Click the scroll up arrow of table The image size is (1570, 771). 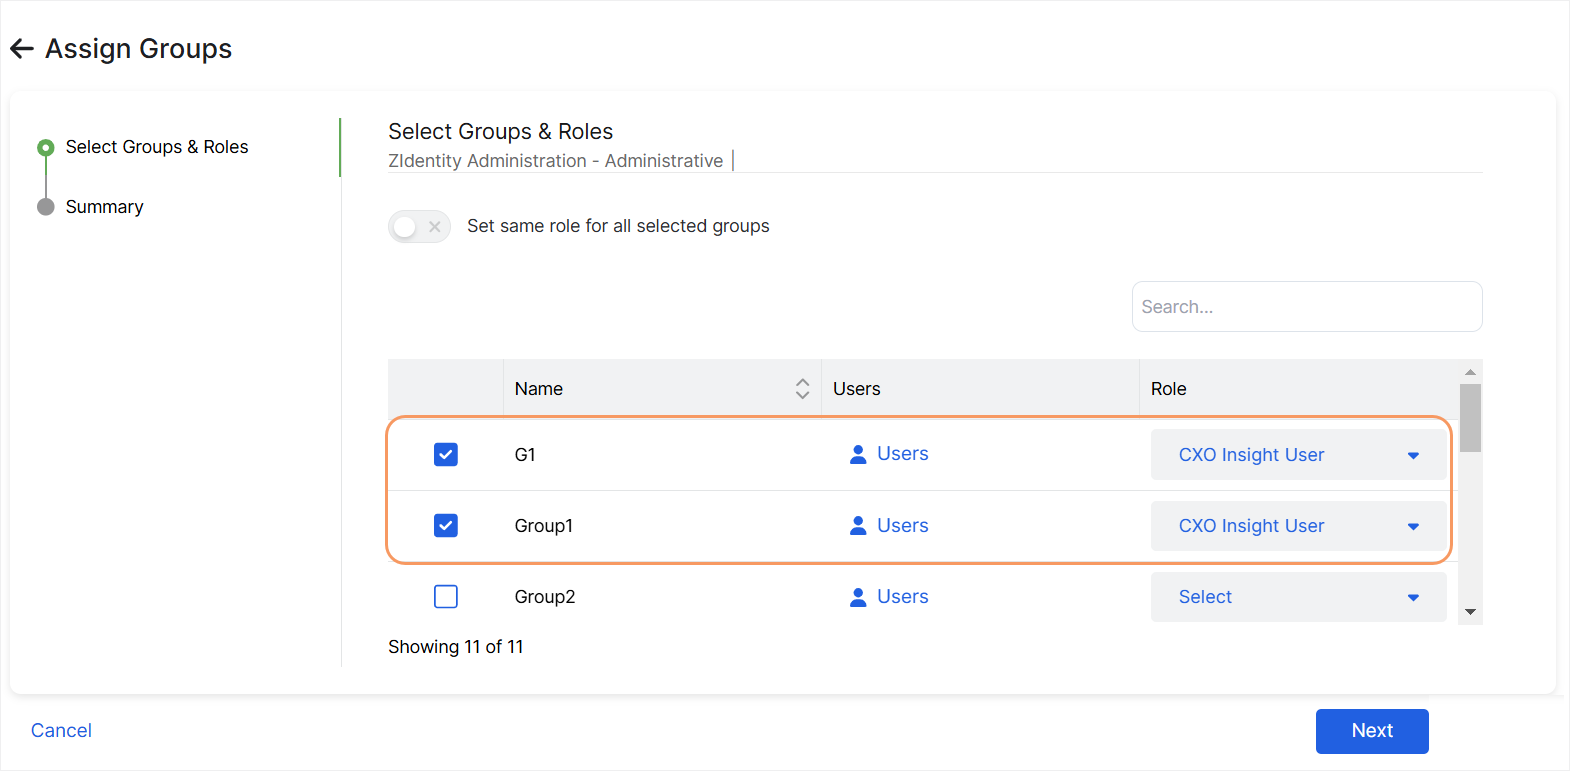[1470, 372]
